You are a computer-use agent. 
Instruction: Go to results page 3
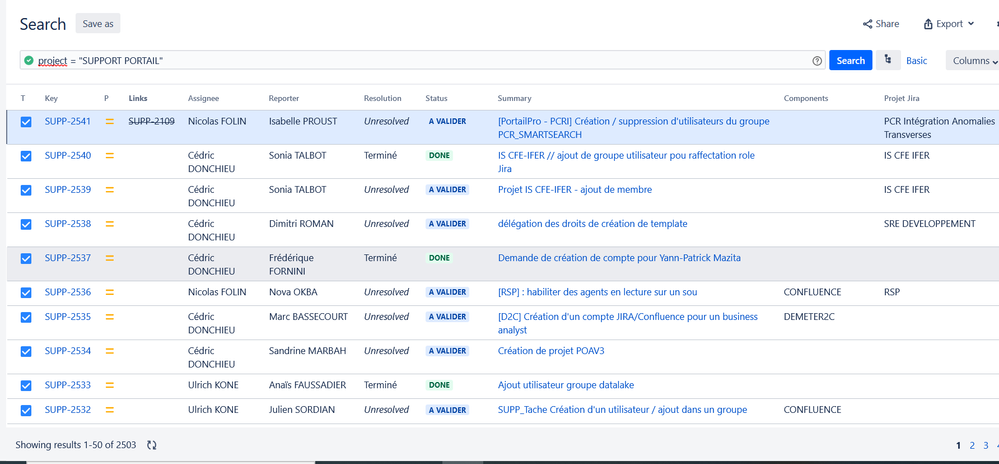(986, 446)
